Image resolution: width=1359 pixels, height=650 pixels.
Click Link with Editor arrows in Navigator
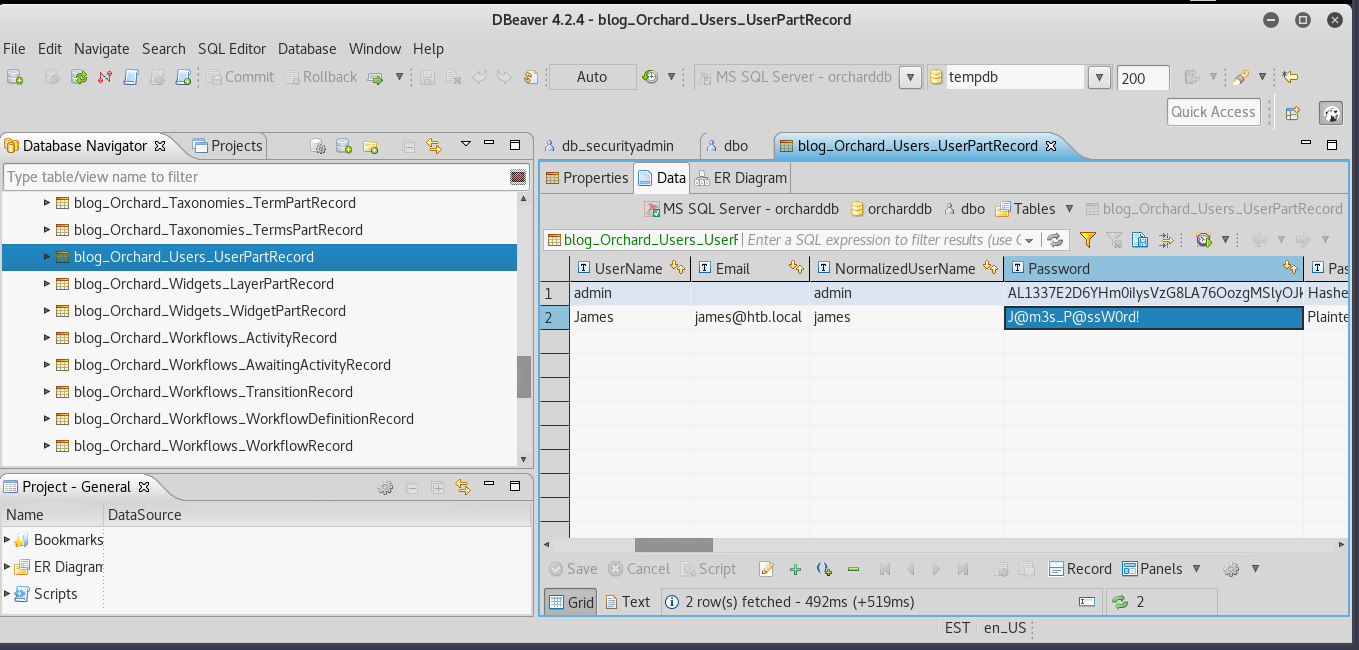[434, 146]
